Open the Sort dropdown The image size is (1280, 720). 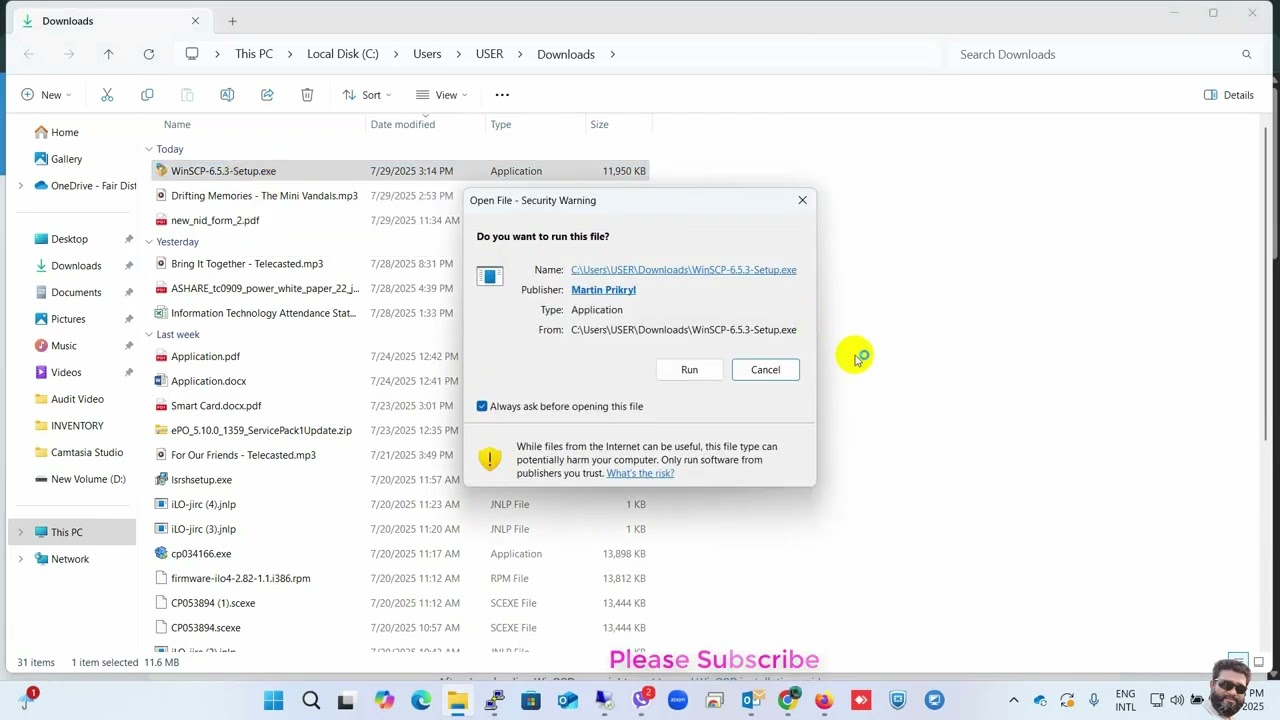tap(366, 95)
